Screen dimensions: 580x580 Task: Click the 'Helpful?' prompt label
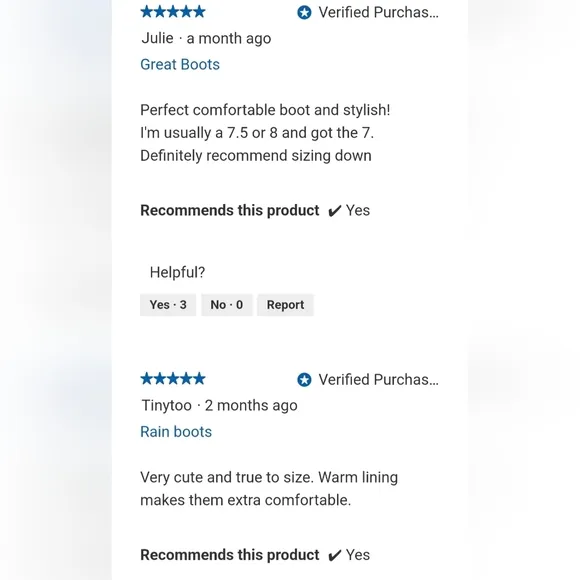click(x=177, y=273)
